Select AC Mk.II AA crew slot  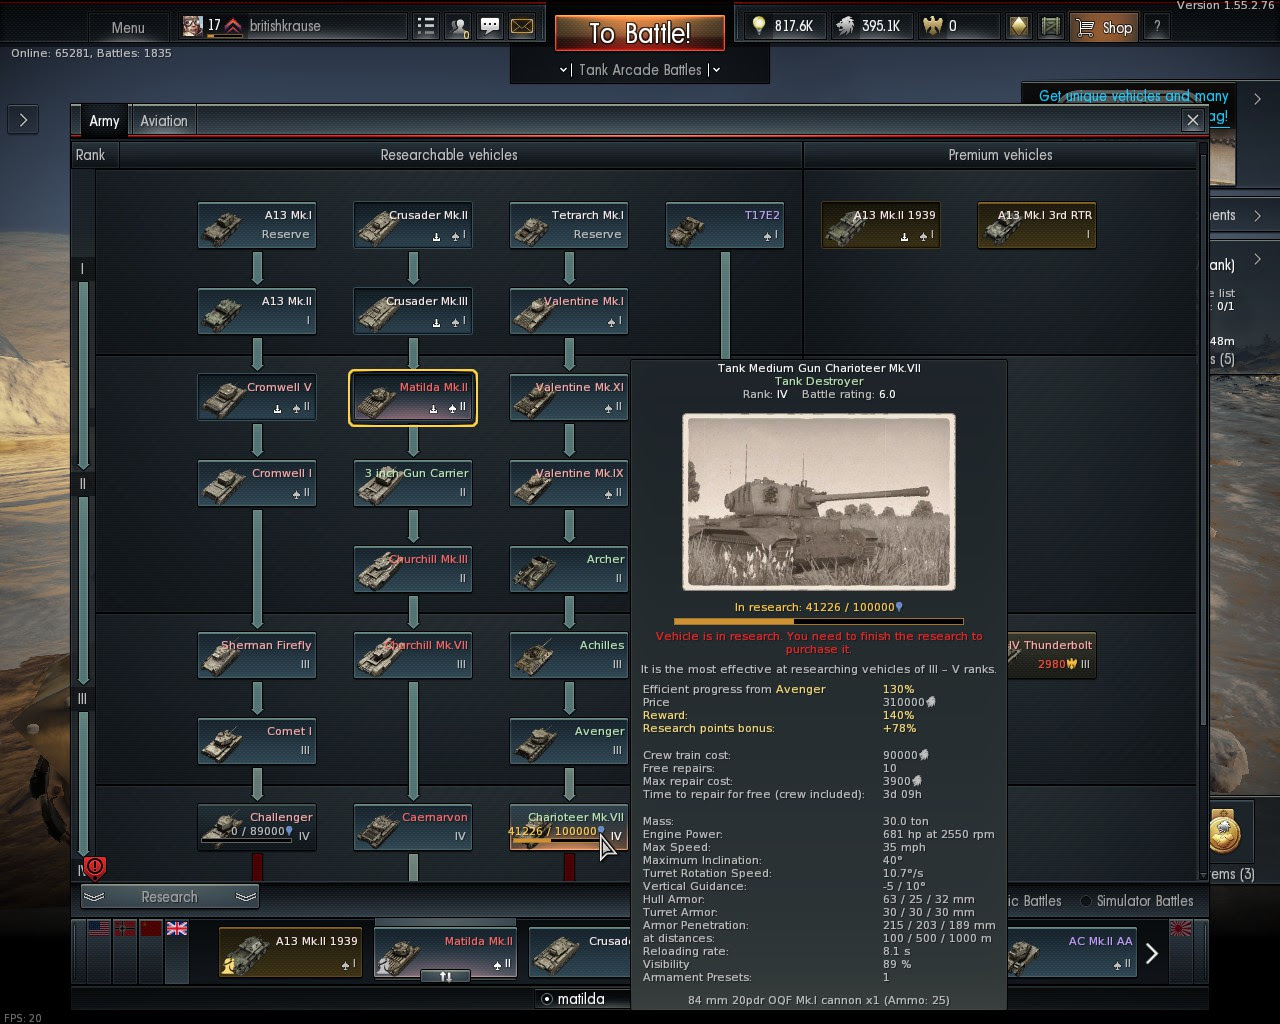1073,952
